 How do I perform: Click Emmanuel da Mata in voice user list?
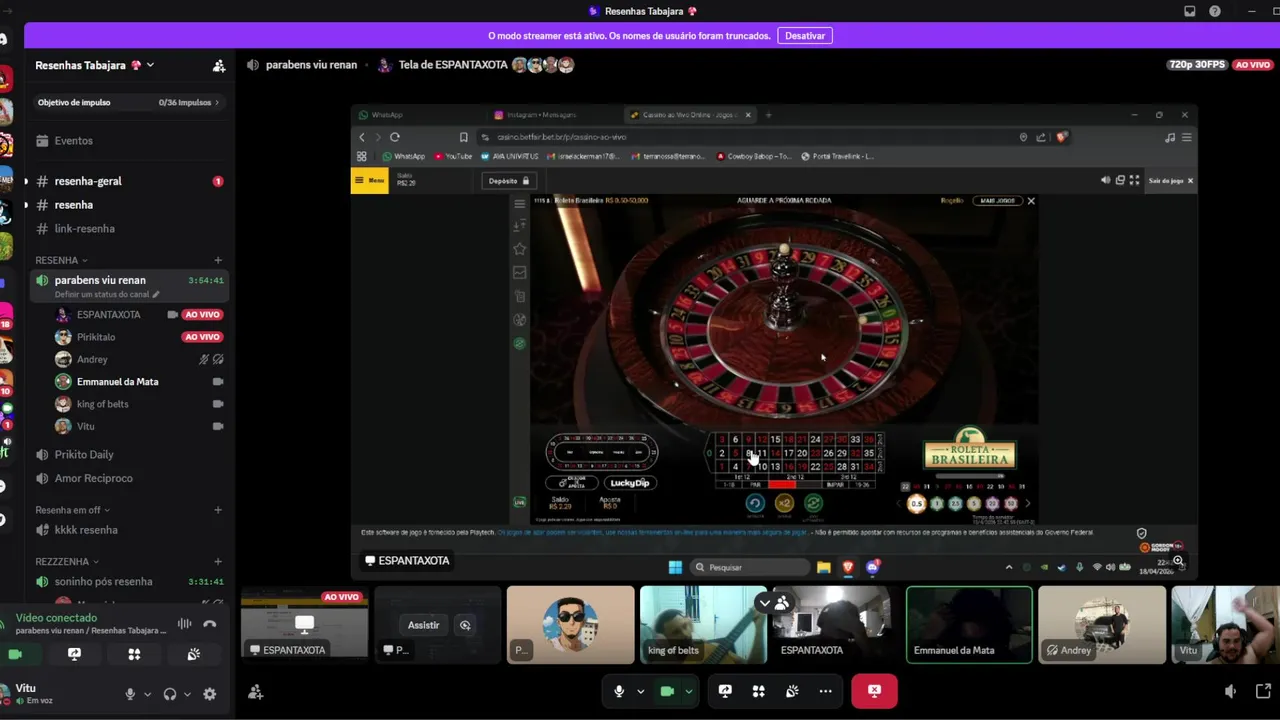coord(117,382)
